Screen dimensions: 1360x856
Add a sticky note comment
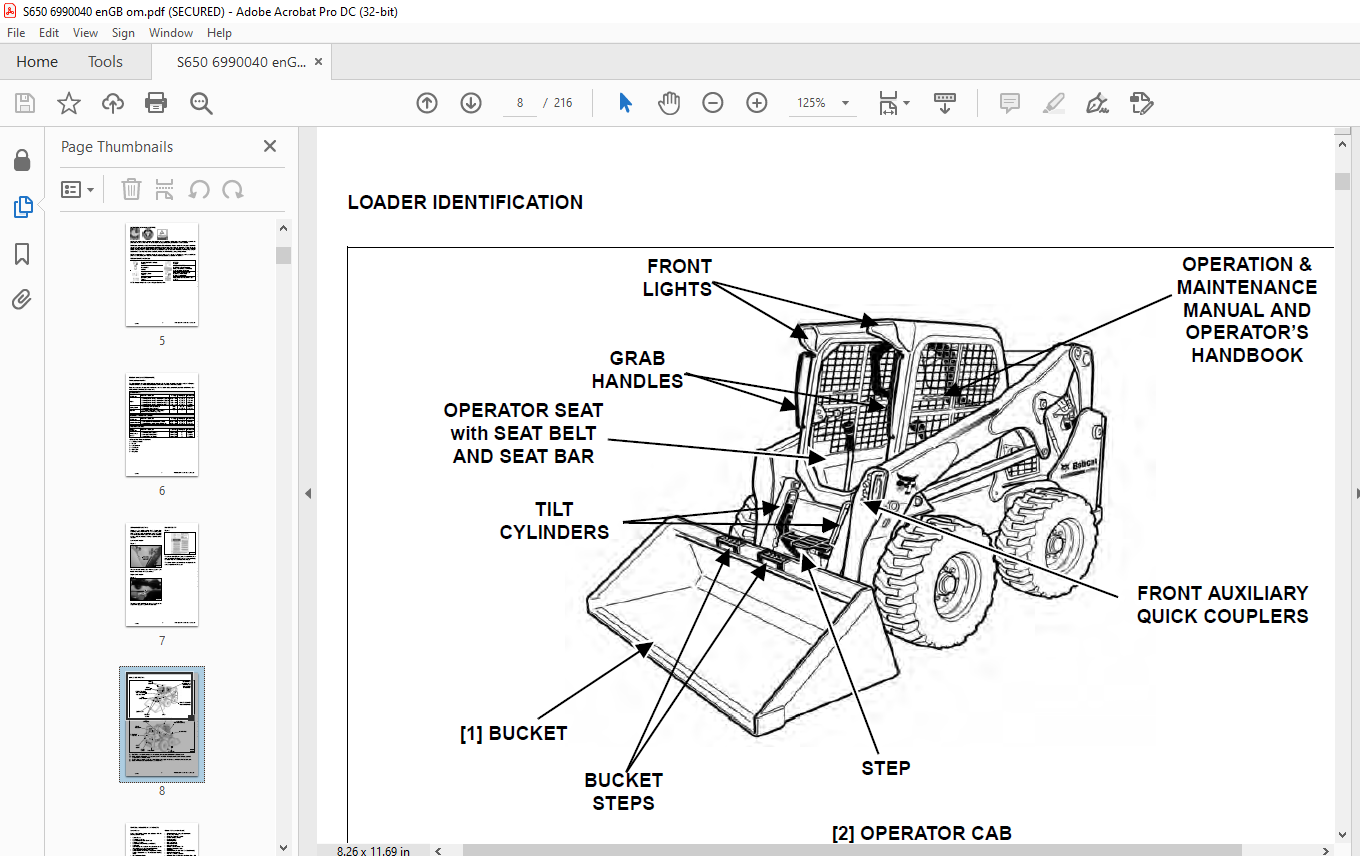(x=1010, y=103)
